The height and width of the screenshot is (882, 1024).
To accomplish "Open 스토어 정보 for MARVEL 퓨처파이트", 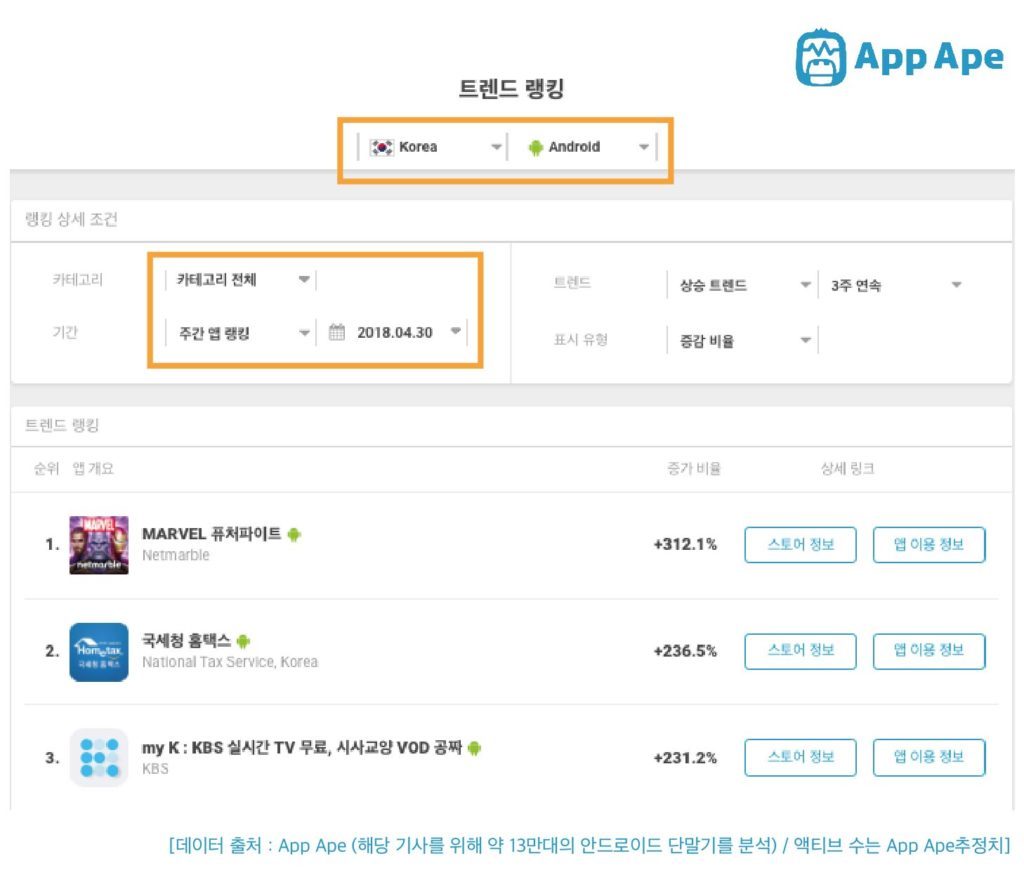I will [800, 544].
